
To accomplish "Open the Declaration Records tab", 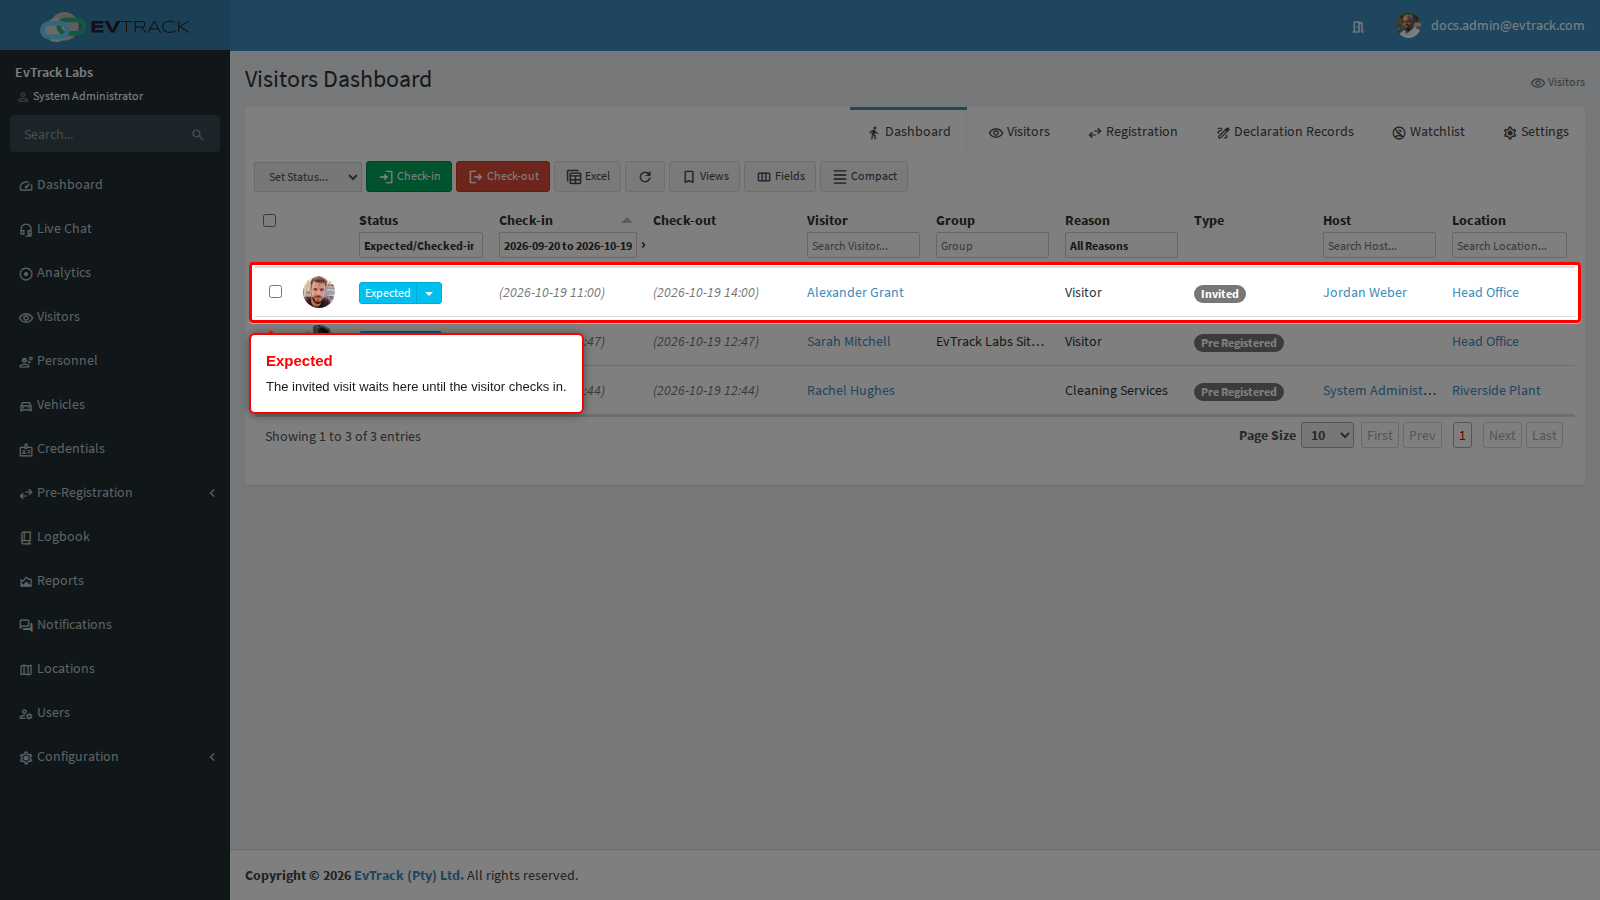I will [x=1285, y=132].
